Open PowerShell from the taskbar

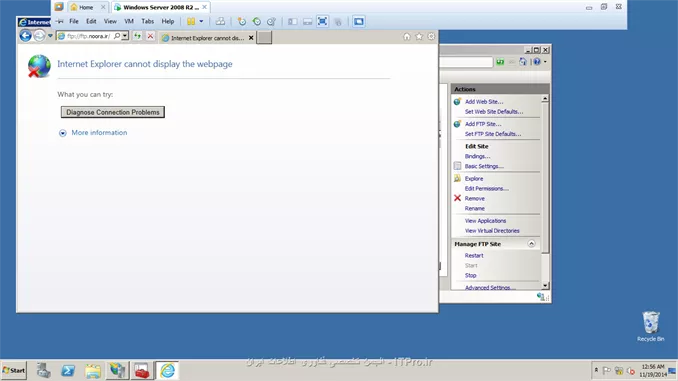tap(67, 371)
